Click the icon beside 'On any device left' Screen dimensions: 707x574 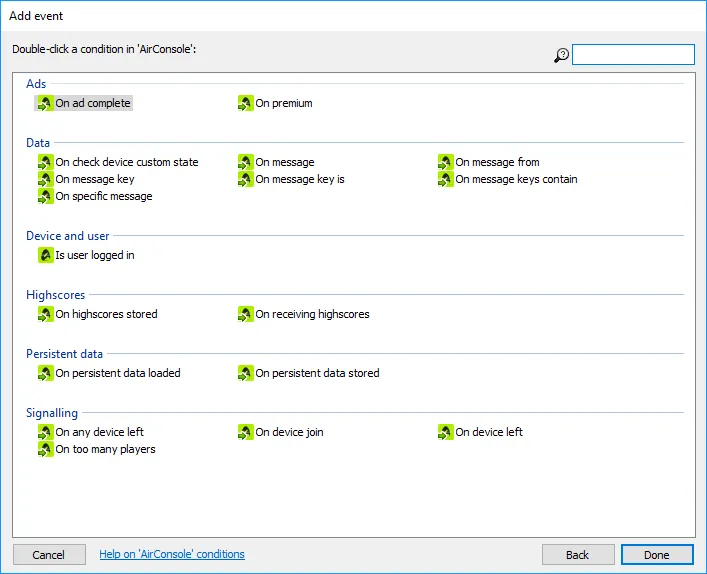click(46, 432)
